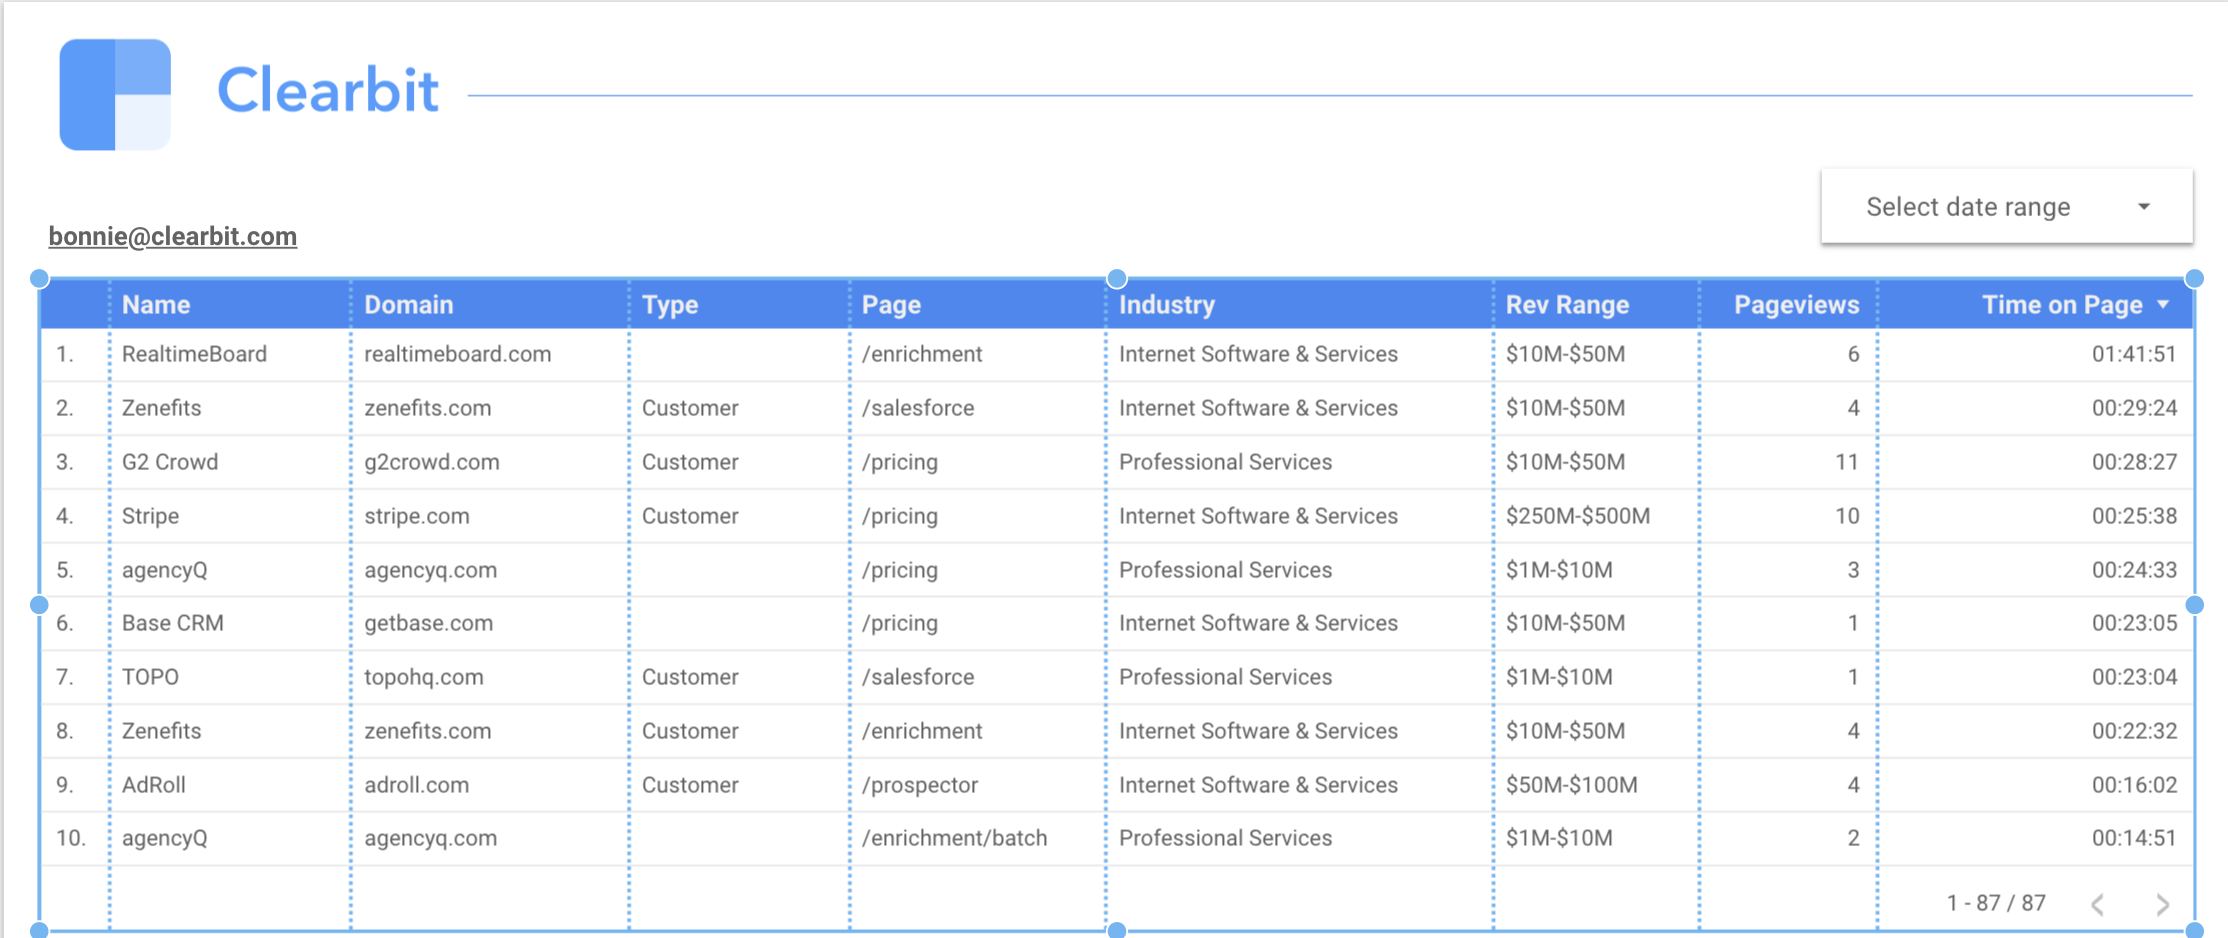Click /enrichment/batch page cell
The height and width of the screenshot is (938, 2228).
click(955, 838)
